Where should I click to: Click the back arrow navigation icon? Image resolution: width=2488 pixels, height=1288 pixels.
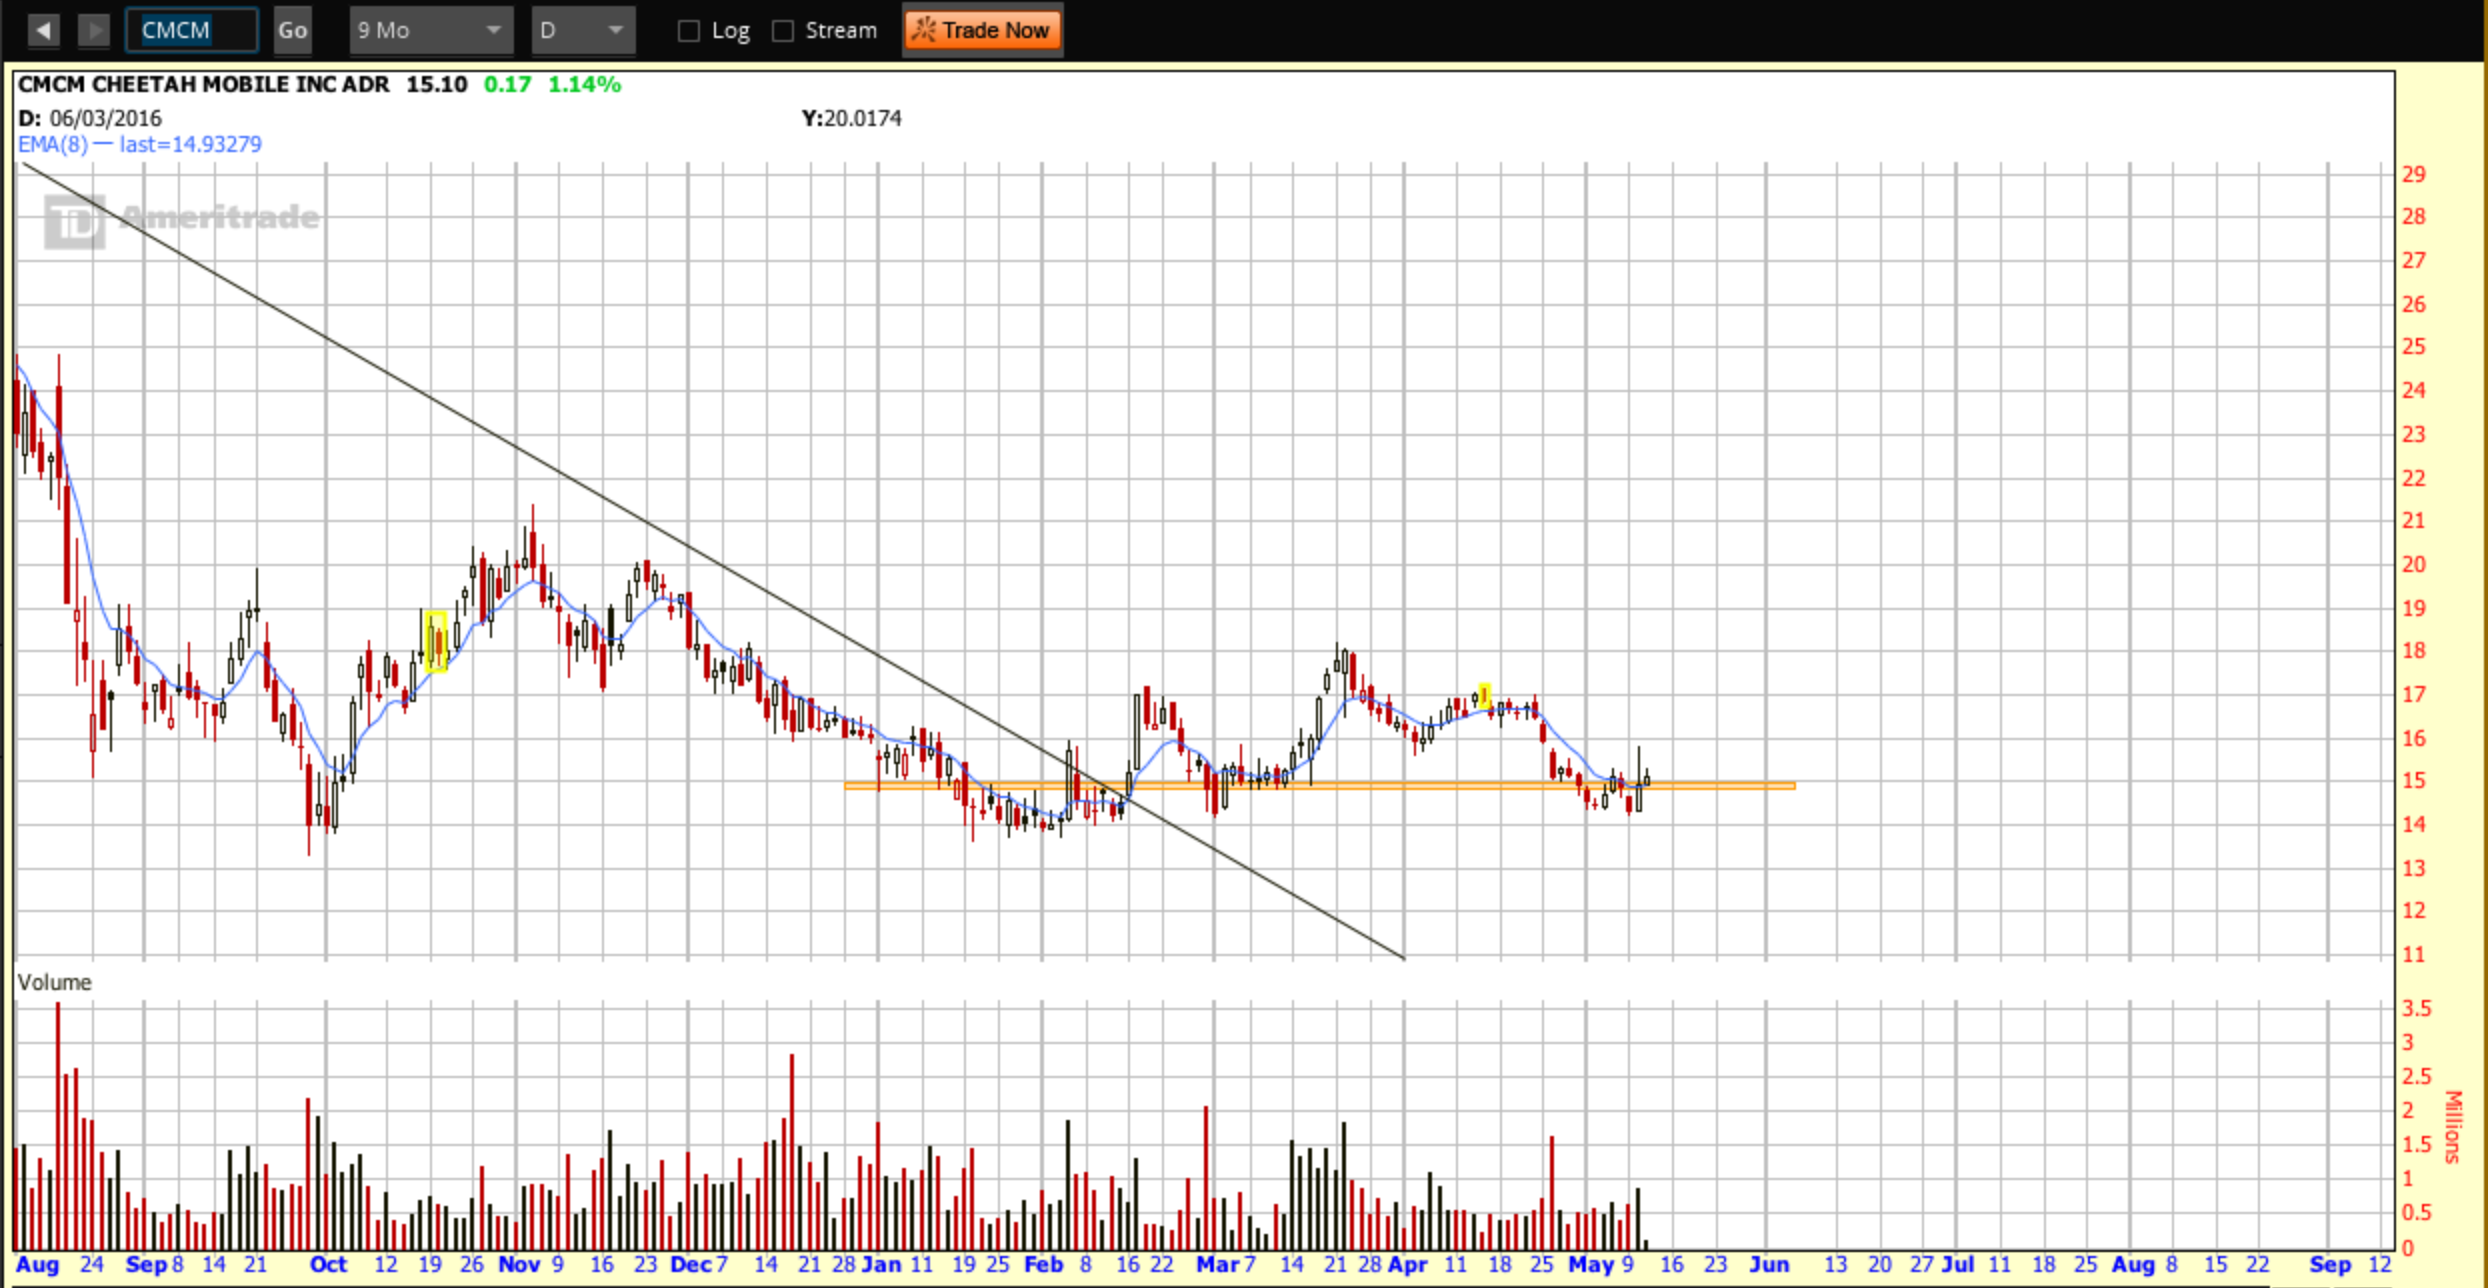pyautogui.click(x=43, y=30)
